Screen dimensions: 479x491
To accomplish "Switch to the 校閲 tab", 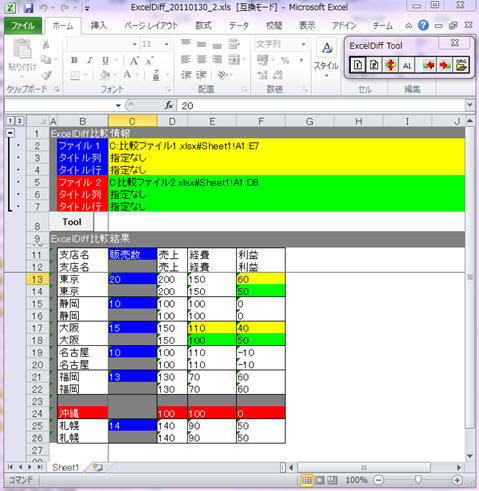I will [x=274, y=26].
